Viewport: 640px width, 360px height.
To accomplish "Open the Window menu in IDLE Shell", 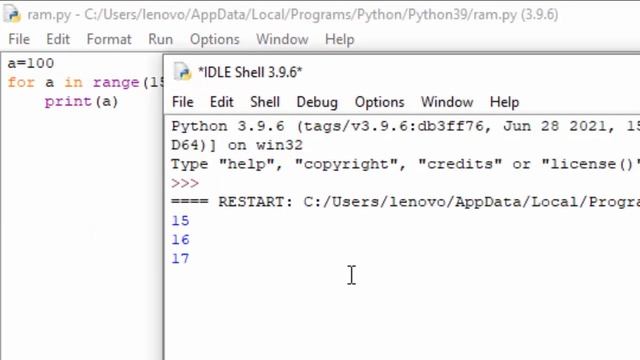I will (x=447, y=102).
